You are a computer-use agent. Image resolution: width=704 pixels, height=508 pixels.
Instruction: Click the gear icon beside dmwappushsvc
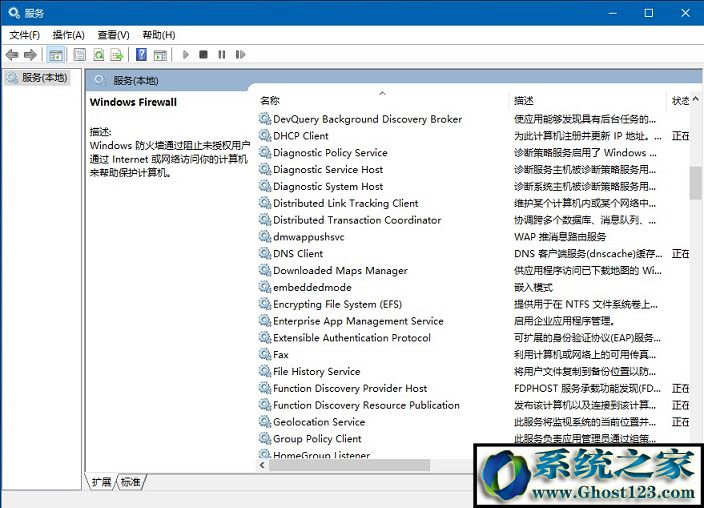(265, 236)
